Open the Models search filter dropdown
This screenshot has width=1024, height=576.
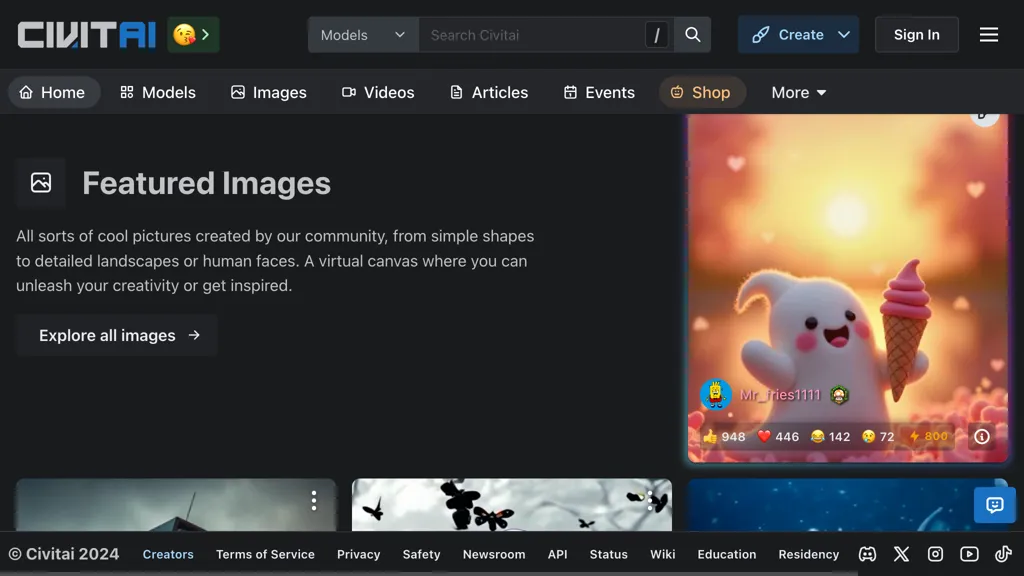pos(362,34)
